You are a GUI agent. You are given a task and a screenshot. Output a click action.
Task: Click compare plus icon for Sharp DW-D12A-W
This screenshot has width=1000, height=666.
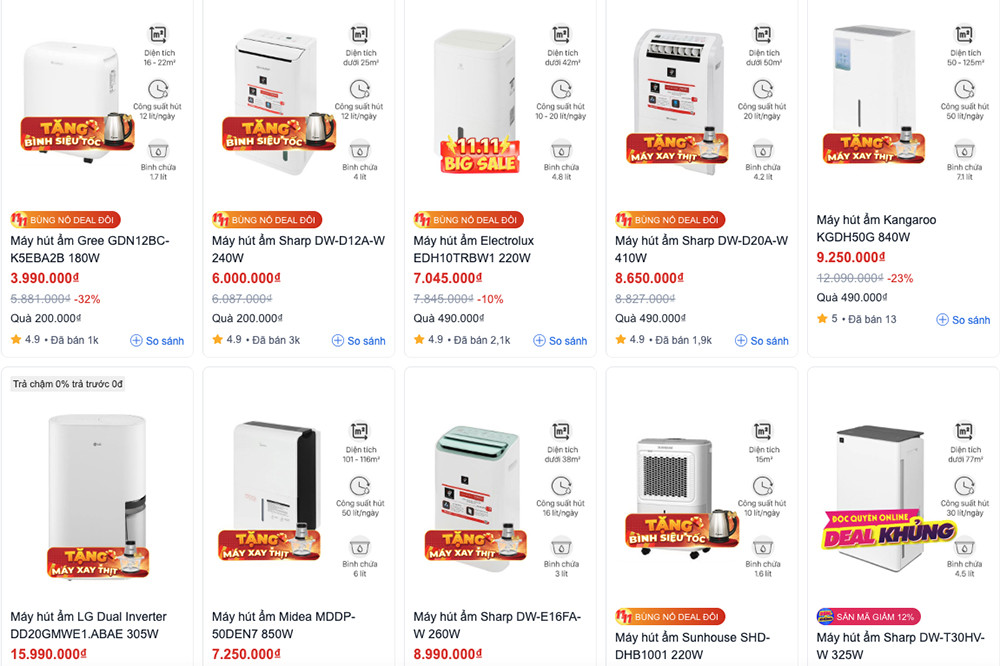click(x=338, y=341)
